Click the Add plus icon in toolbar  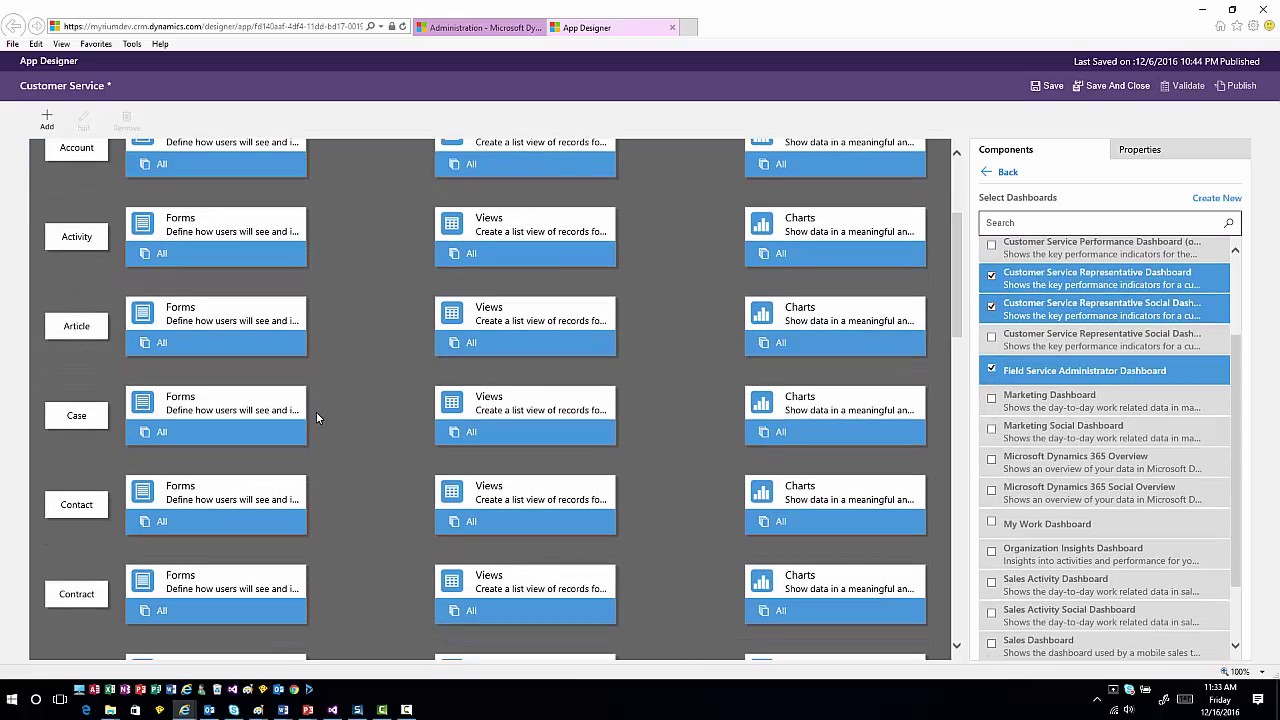click(x=46, y=115)
